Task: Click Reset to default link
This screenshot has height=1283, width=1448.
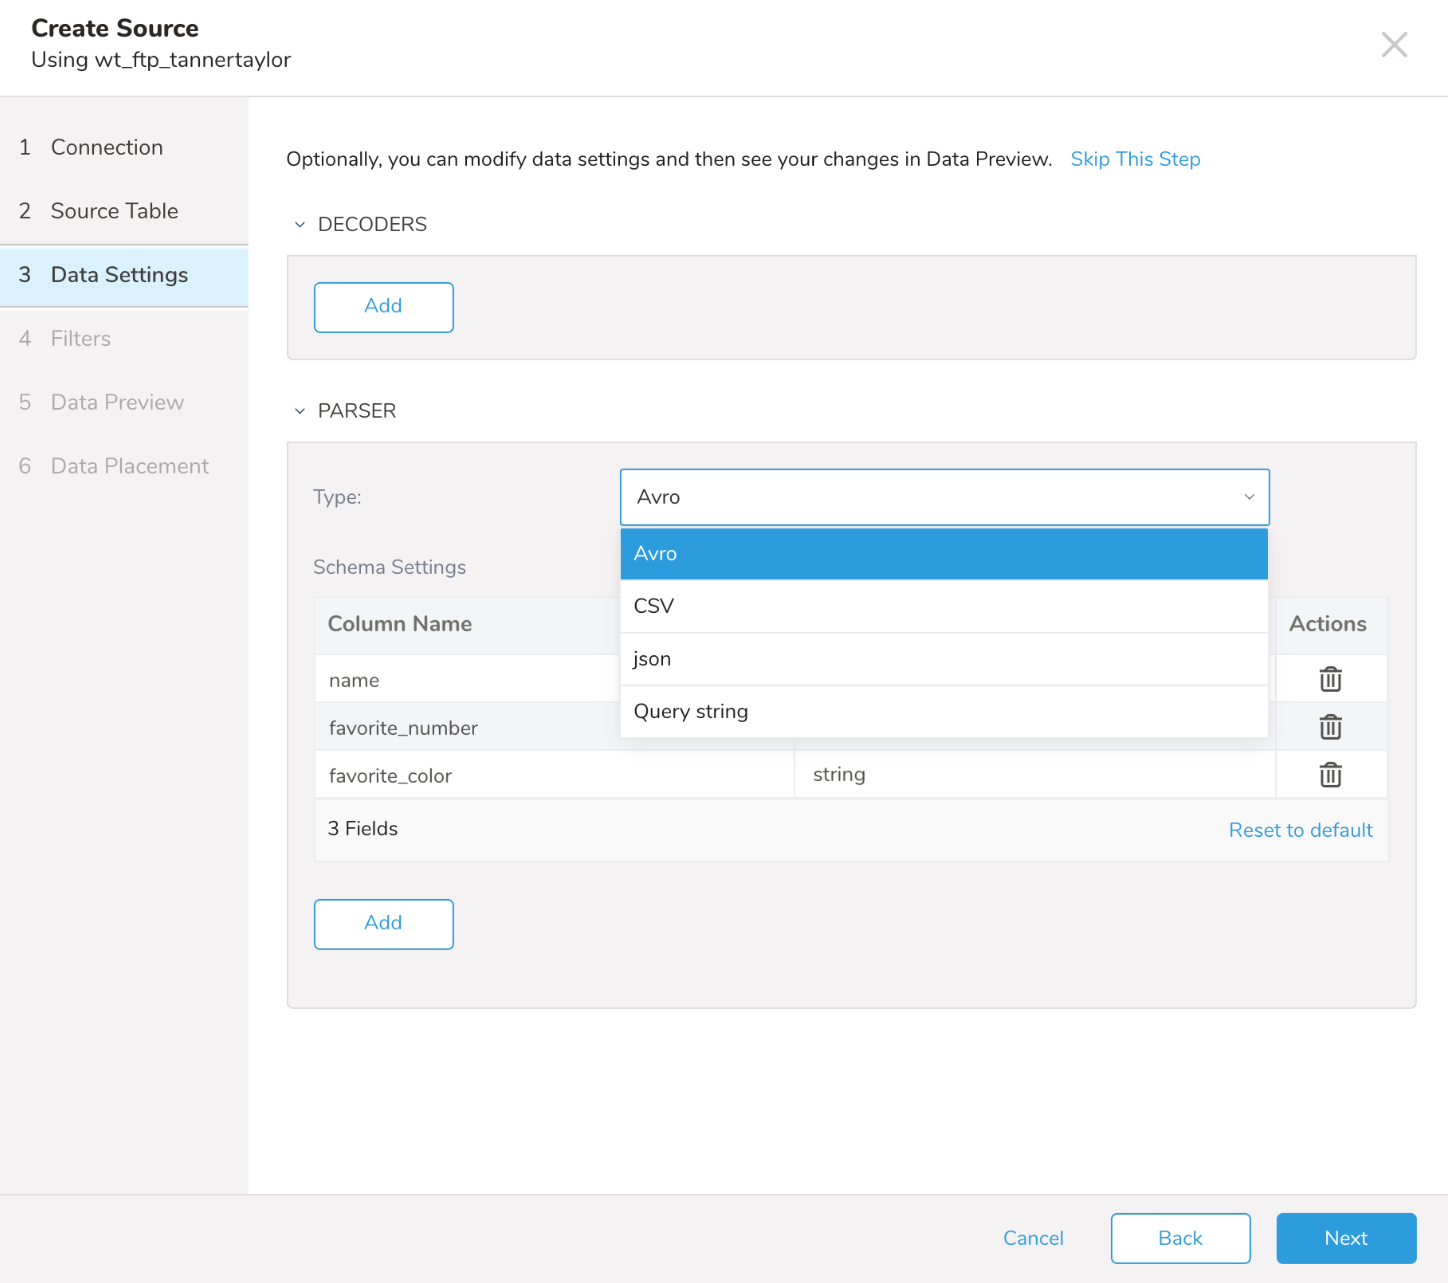Action: [1300, 830]
